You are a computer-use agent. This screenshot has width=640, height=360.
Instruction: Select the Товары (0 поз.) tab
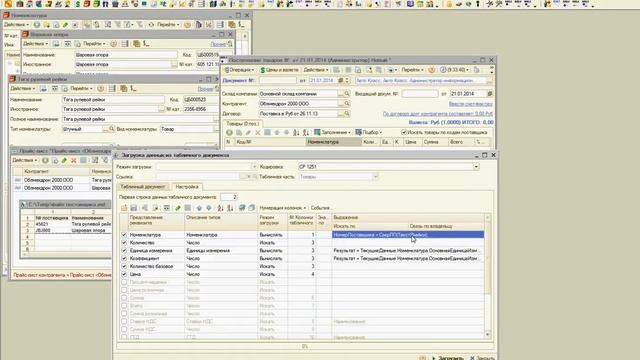[x=242, y=123]
